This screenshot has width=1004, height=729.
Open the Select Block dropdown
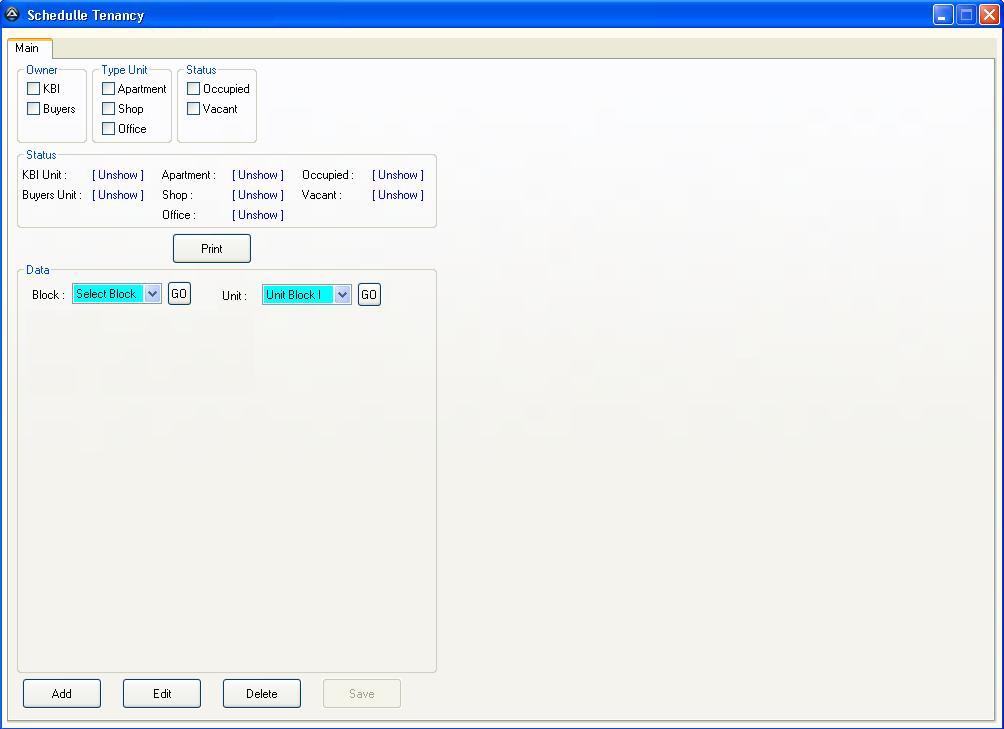click(x=152, y=294)
